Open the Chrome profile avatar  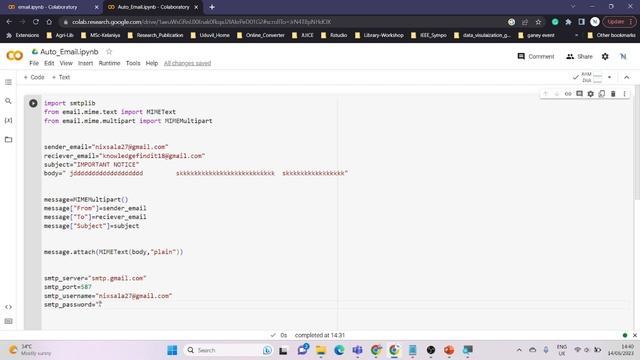click(595, 22)
